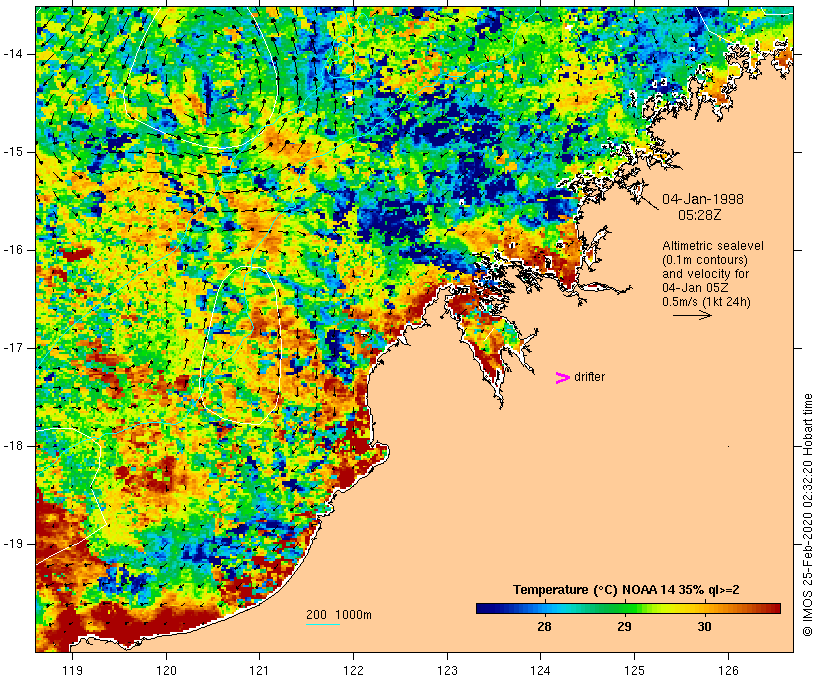Click the latitude label '-14'

[13, 54]
